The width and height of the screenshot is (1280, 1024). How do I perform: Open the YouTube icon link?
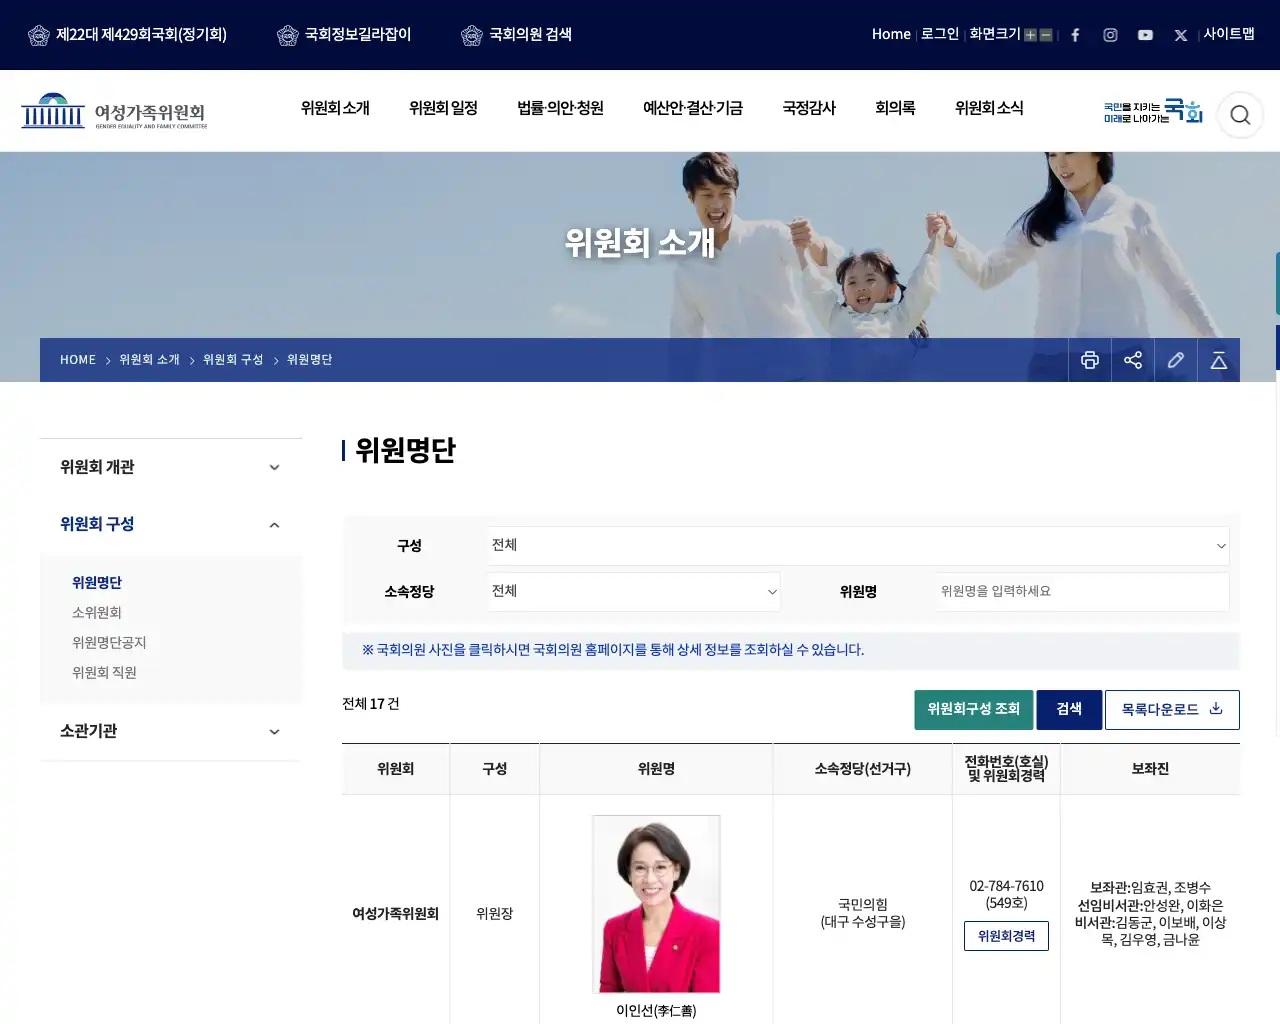pos(1145,35)
